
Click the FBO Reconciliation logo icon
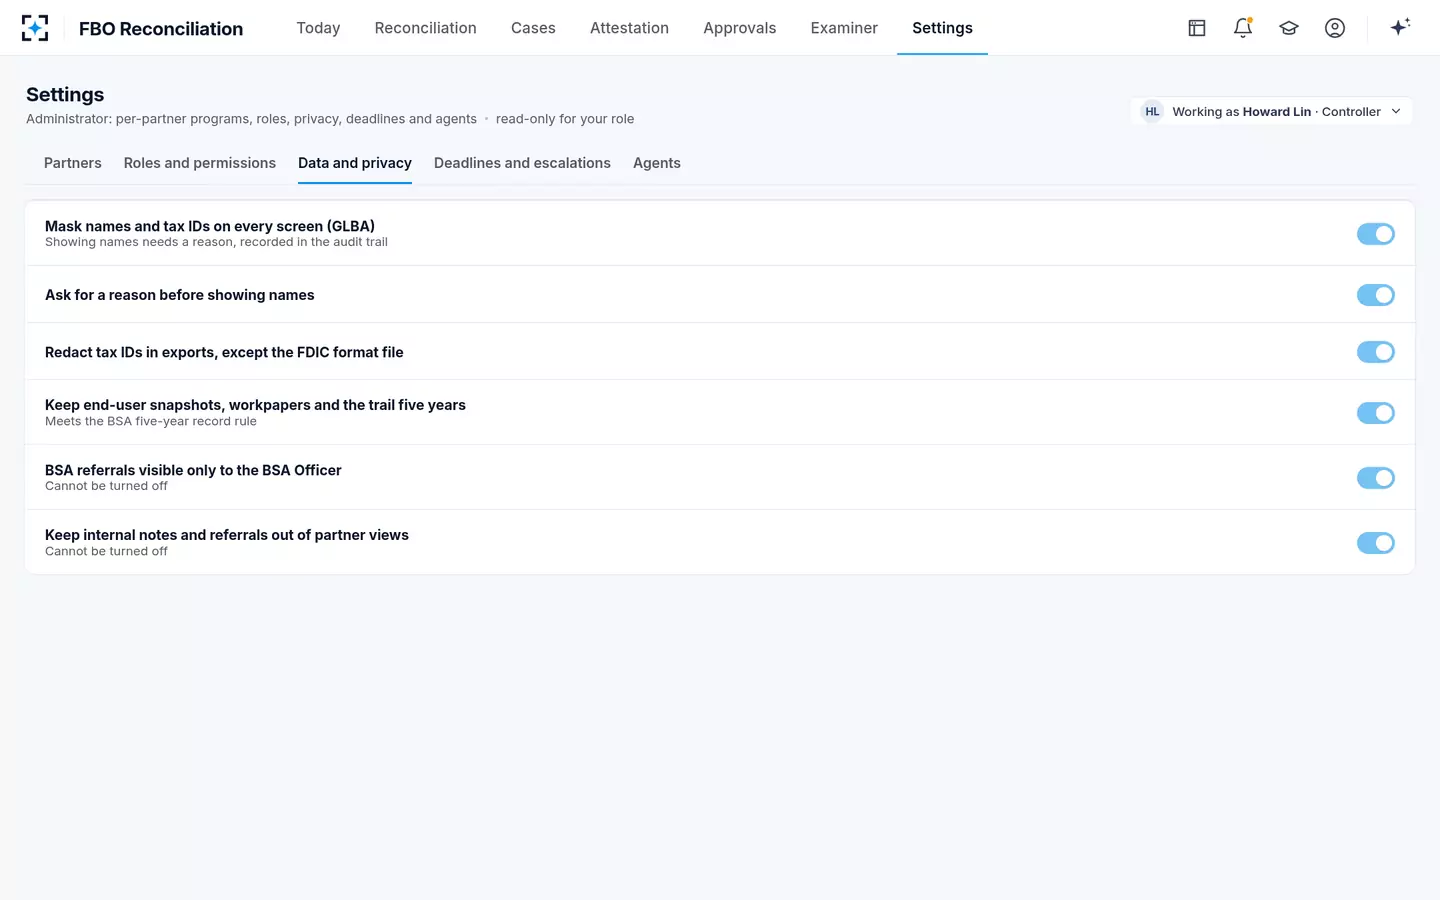(35, 28)
